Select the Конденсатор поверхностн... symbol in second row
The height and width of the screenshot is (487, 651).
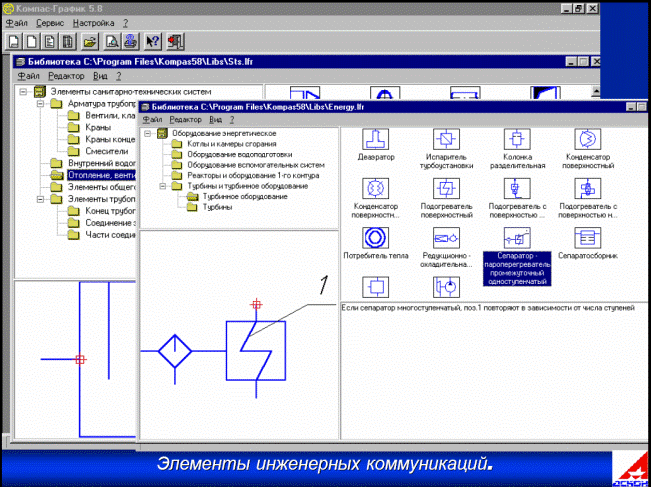(x=375, y=188)
